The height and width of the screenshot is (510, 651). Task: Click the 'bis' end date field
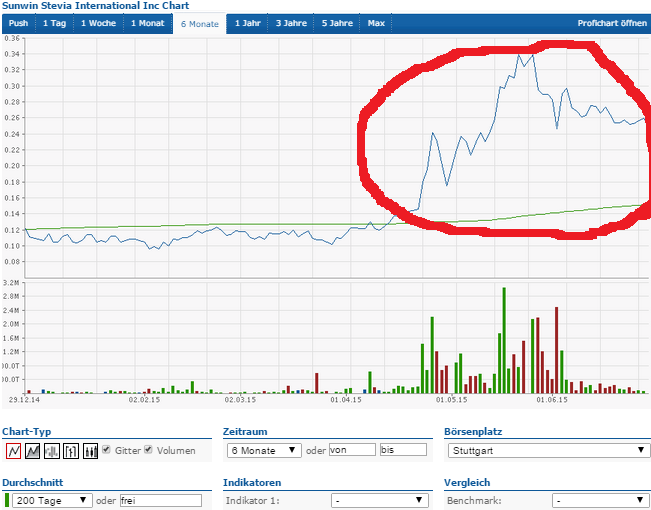pyautogui.click(x=403, y=450)
